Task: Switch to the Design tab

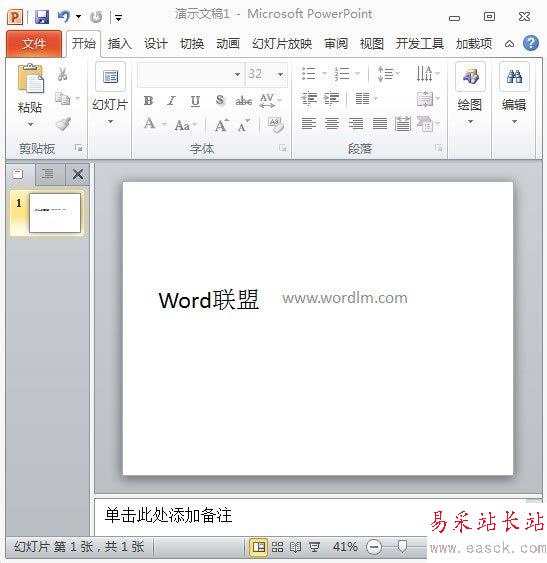Action: click(x=156, y=44)
